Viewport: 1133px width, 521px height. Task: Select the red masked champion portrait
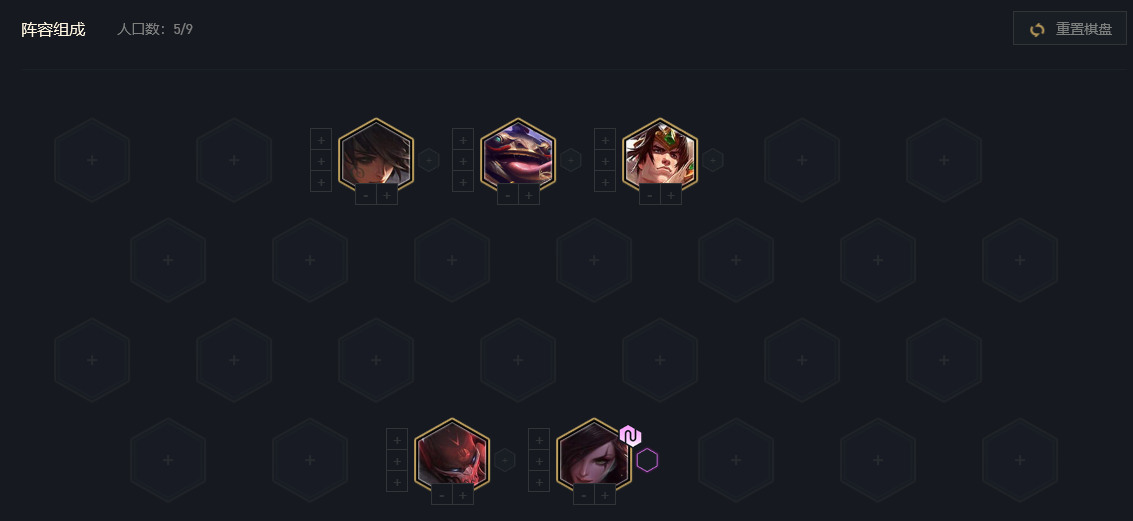452,456
